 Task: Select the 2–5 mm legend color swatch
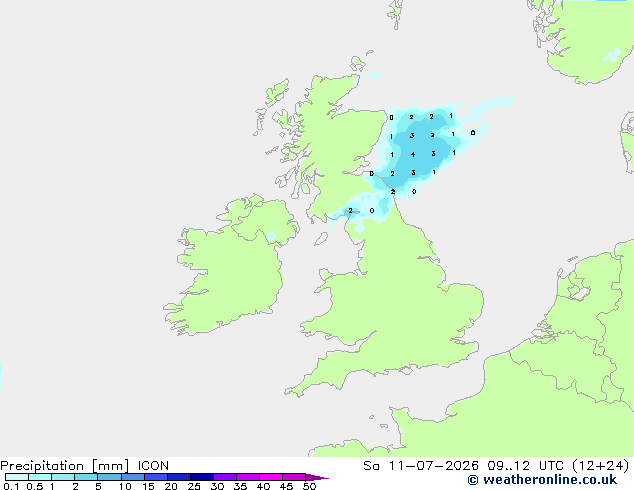86,477
